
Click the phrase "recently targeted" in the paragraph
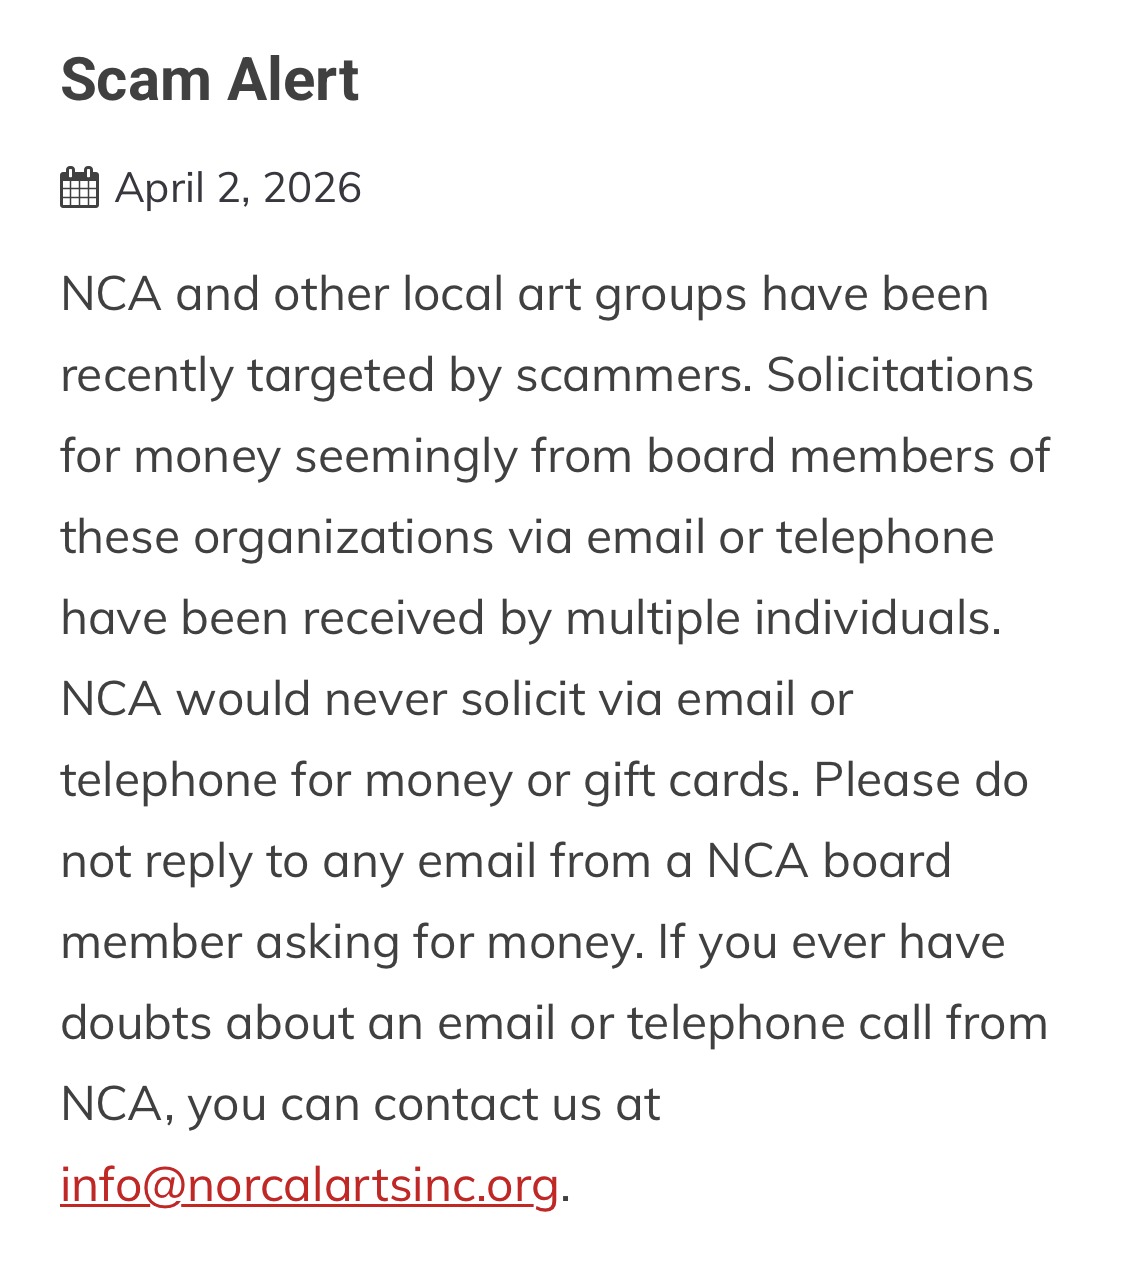[246, 376]
